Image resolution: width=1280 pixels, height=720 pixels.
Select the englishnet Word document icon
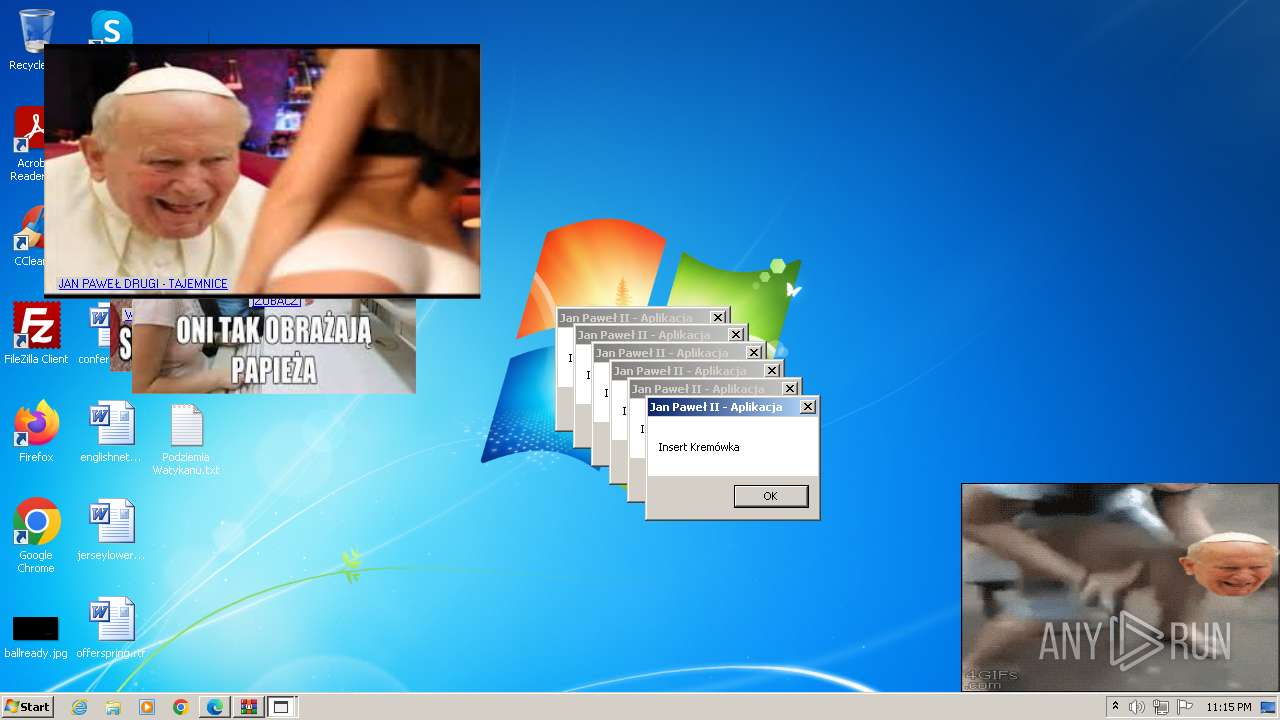tap(111, 432)
